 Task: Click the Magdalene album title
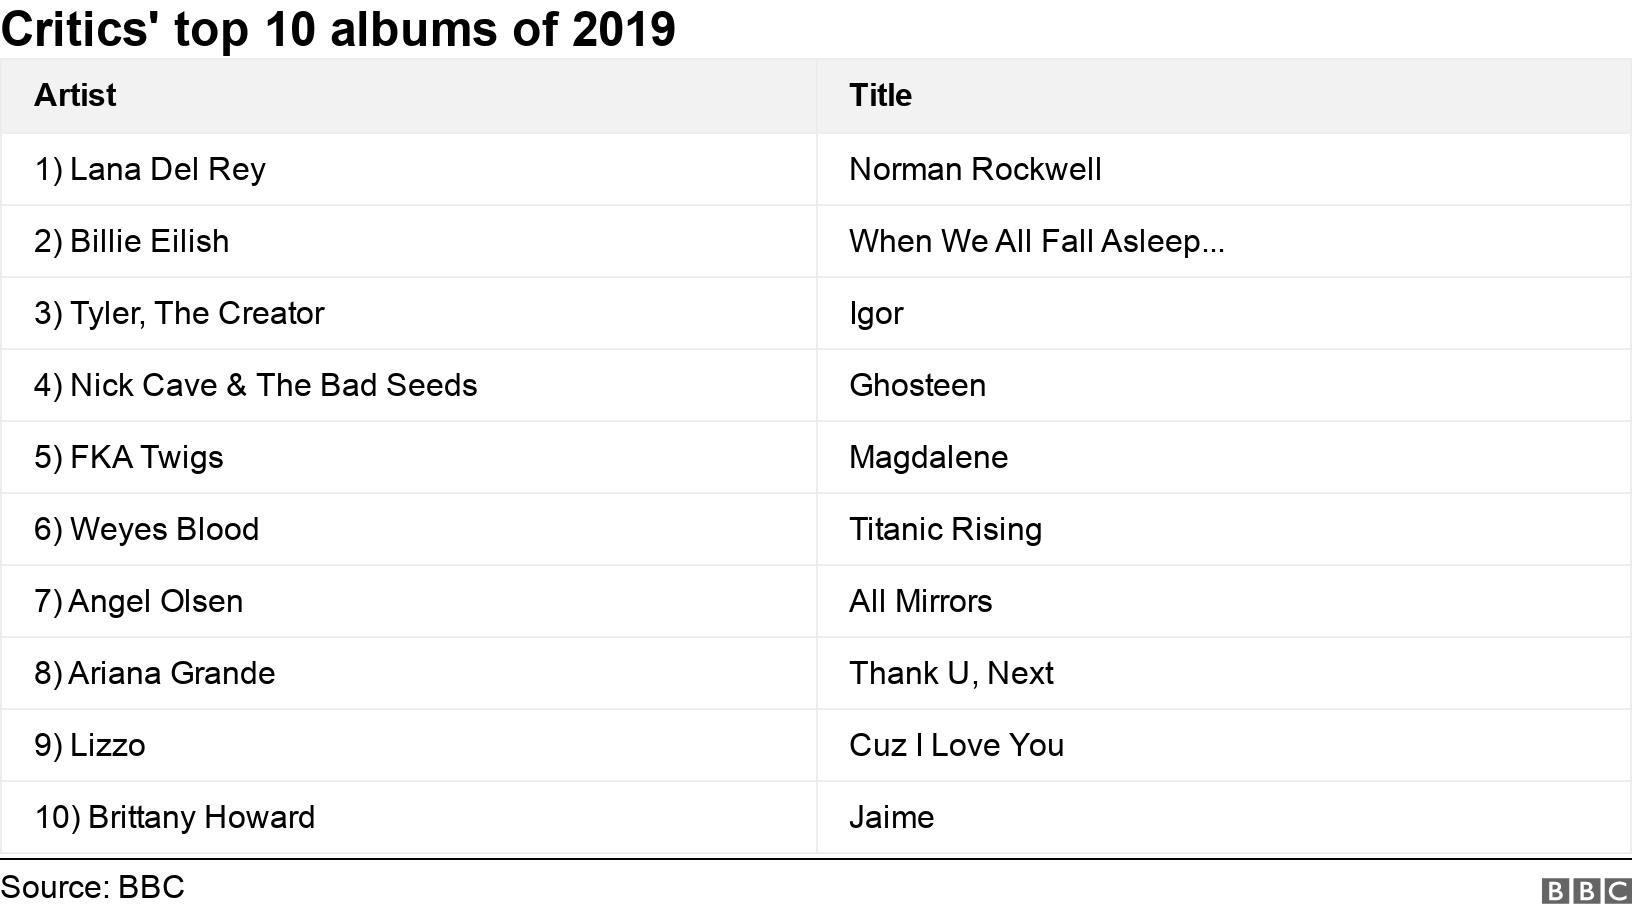pyautogui.click(x=928, y=457)
